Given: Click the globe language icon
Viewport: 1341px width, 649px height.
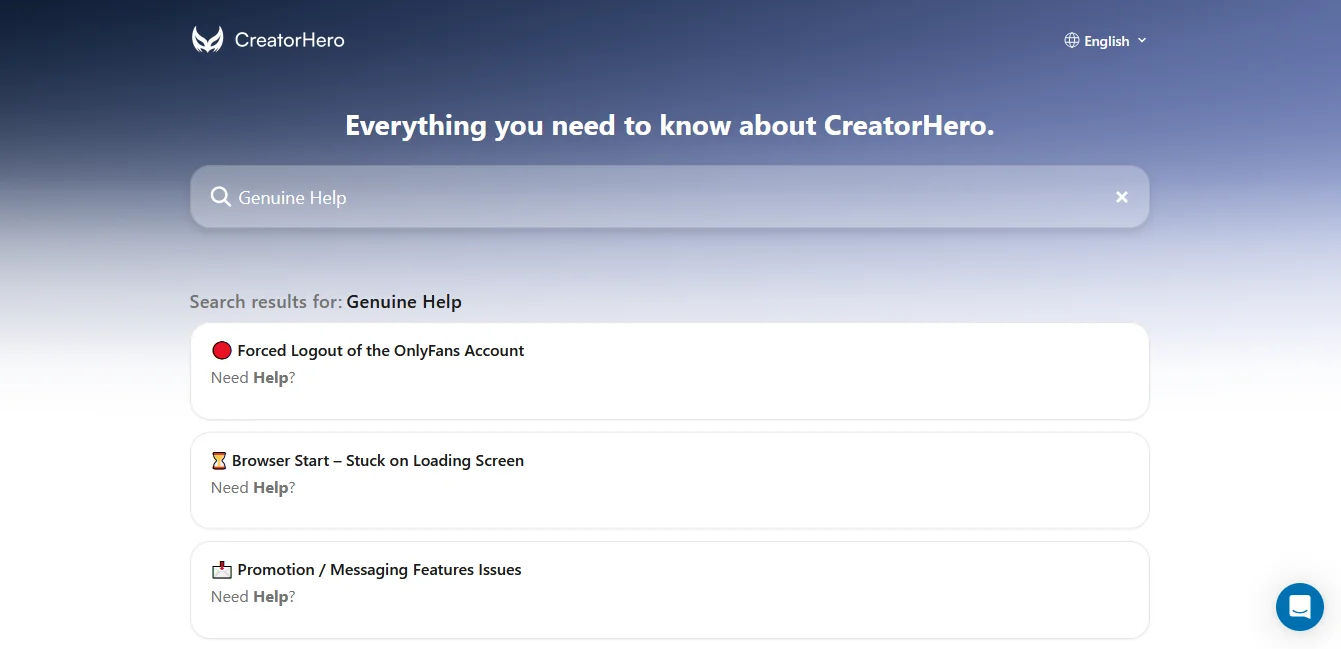Looking at the screenshot, I should [x=1072, y=40].
